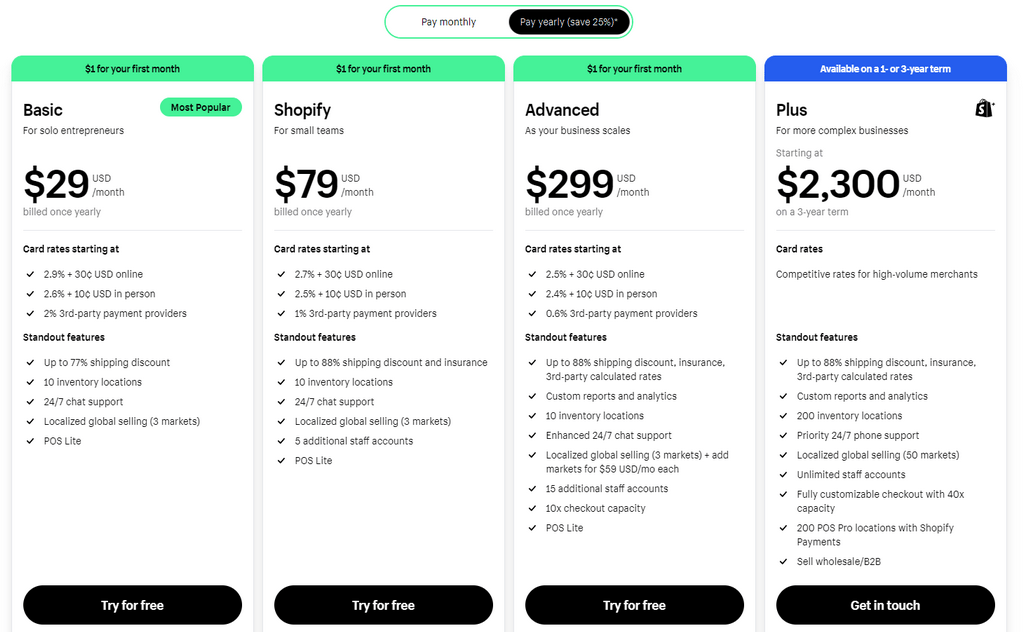Click checkmark beside 5 additional staff accounts

[x=281, y=441]
